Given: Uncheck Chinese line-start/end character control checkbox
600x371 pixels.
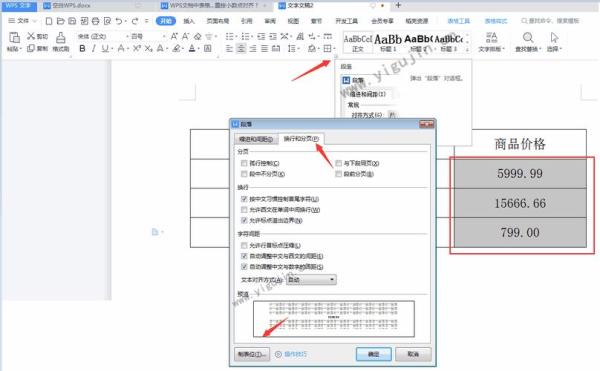Looking at the screenshot, I should point(244,199).
